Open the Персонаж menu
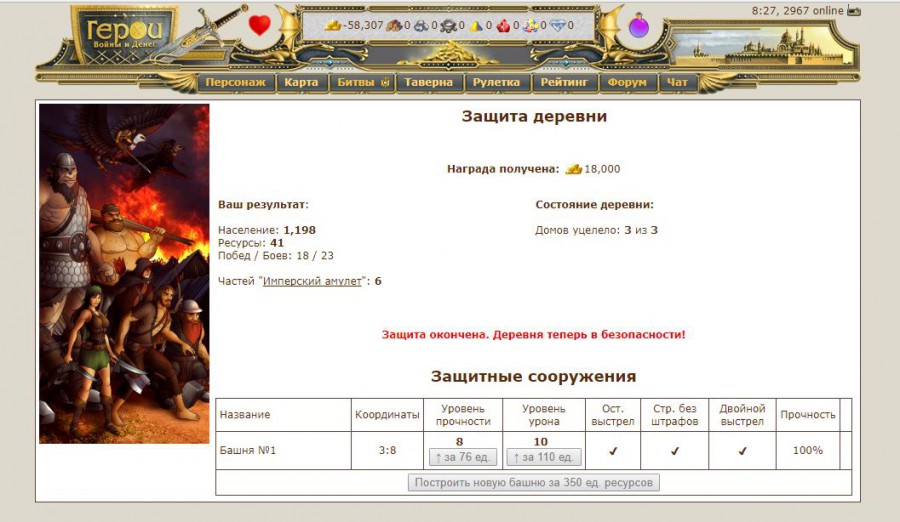This screenshot has width=900, height=522. point(236,82)
